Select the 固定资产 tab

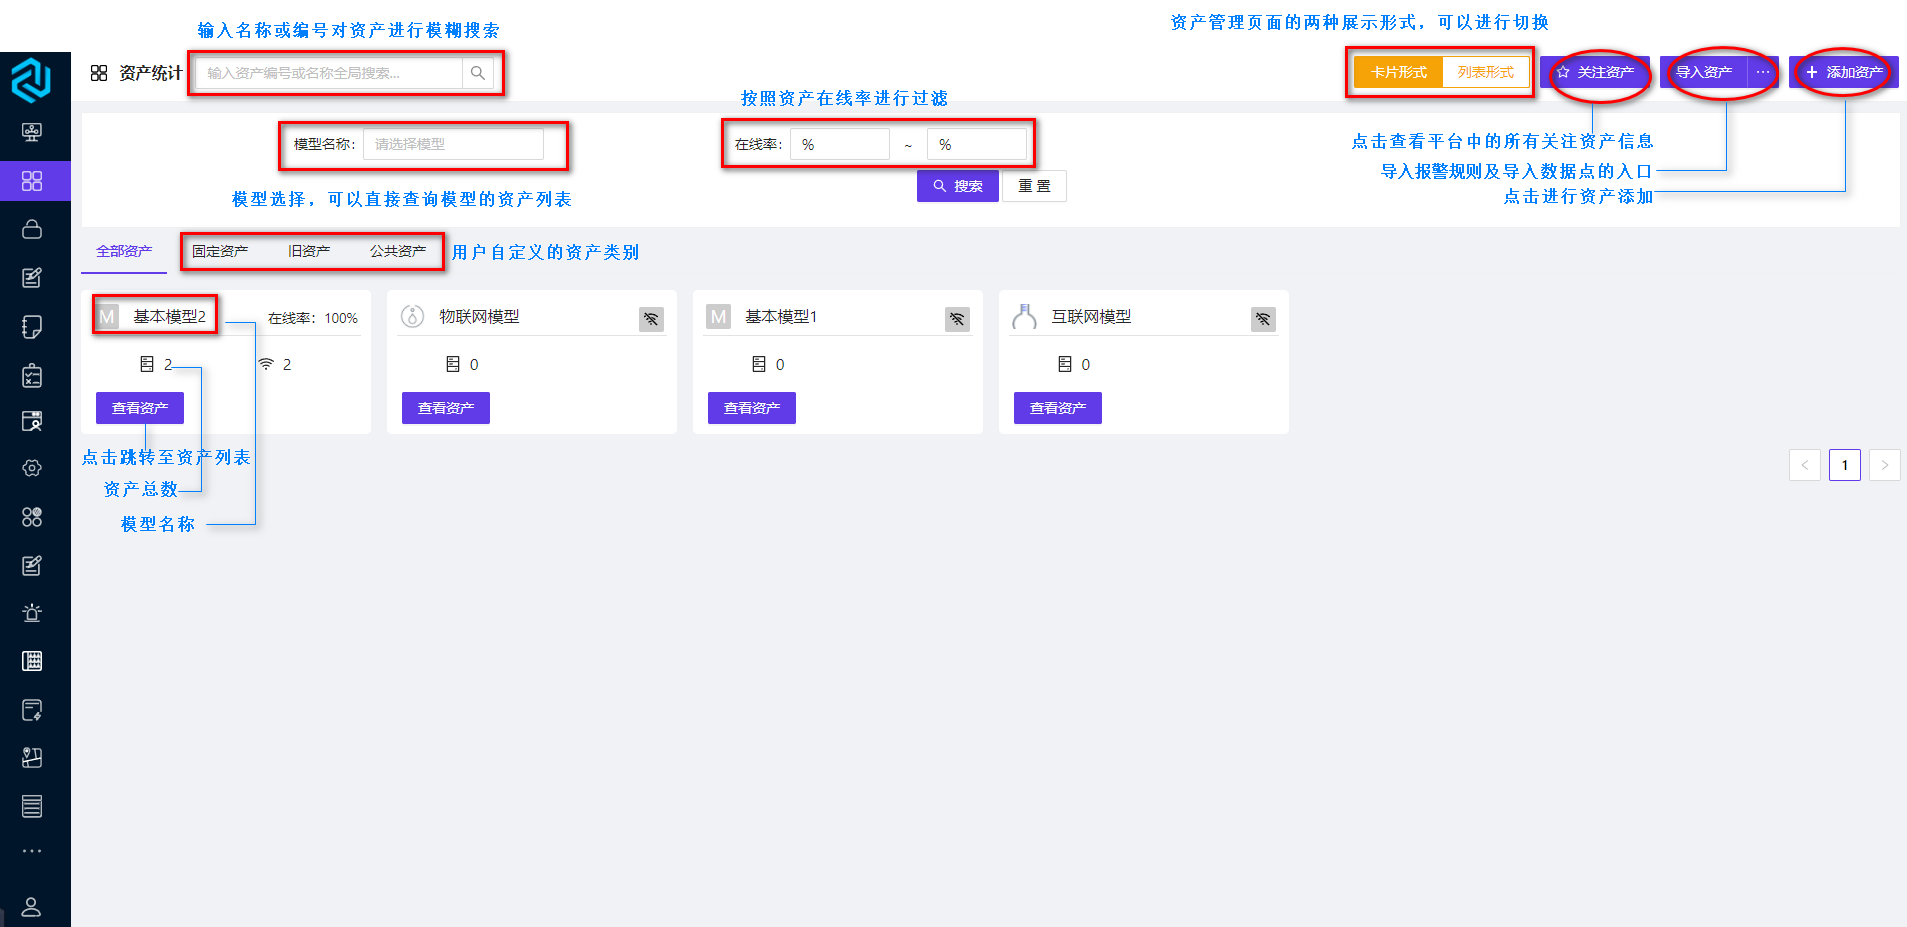click(x=220, y=251)
